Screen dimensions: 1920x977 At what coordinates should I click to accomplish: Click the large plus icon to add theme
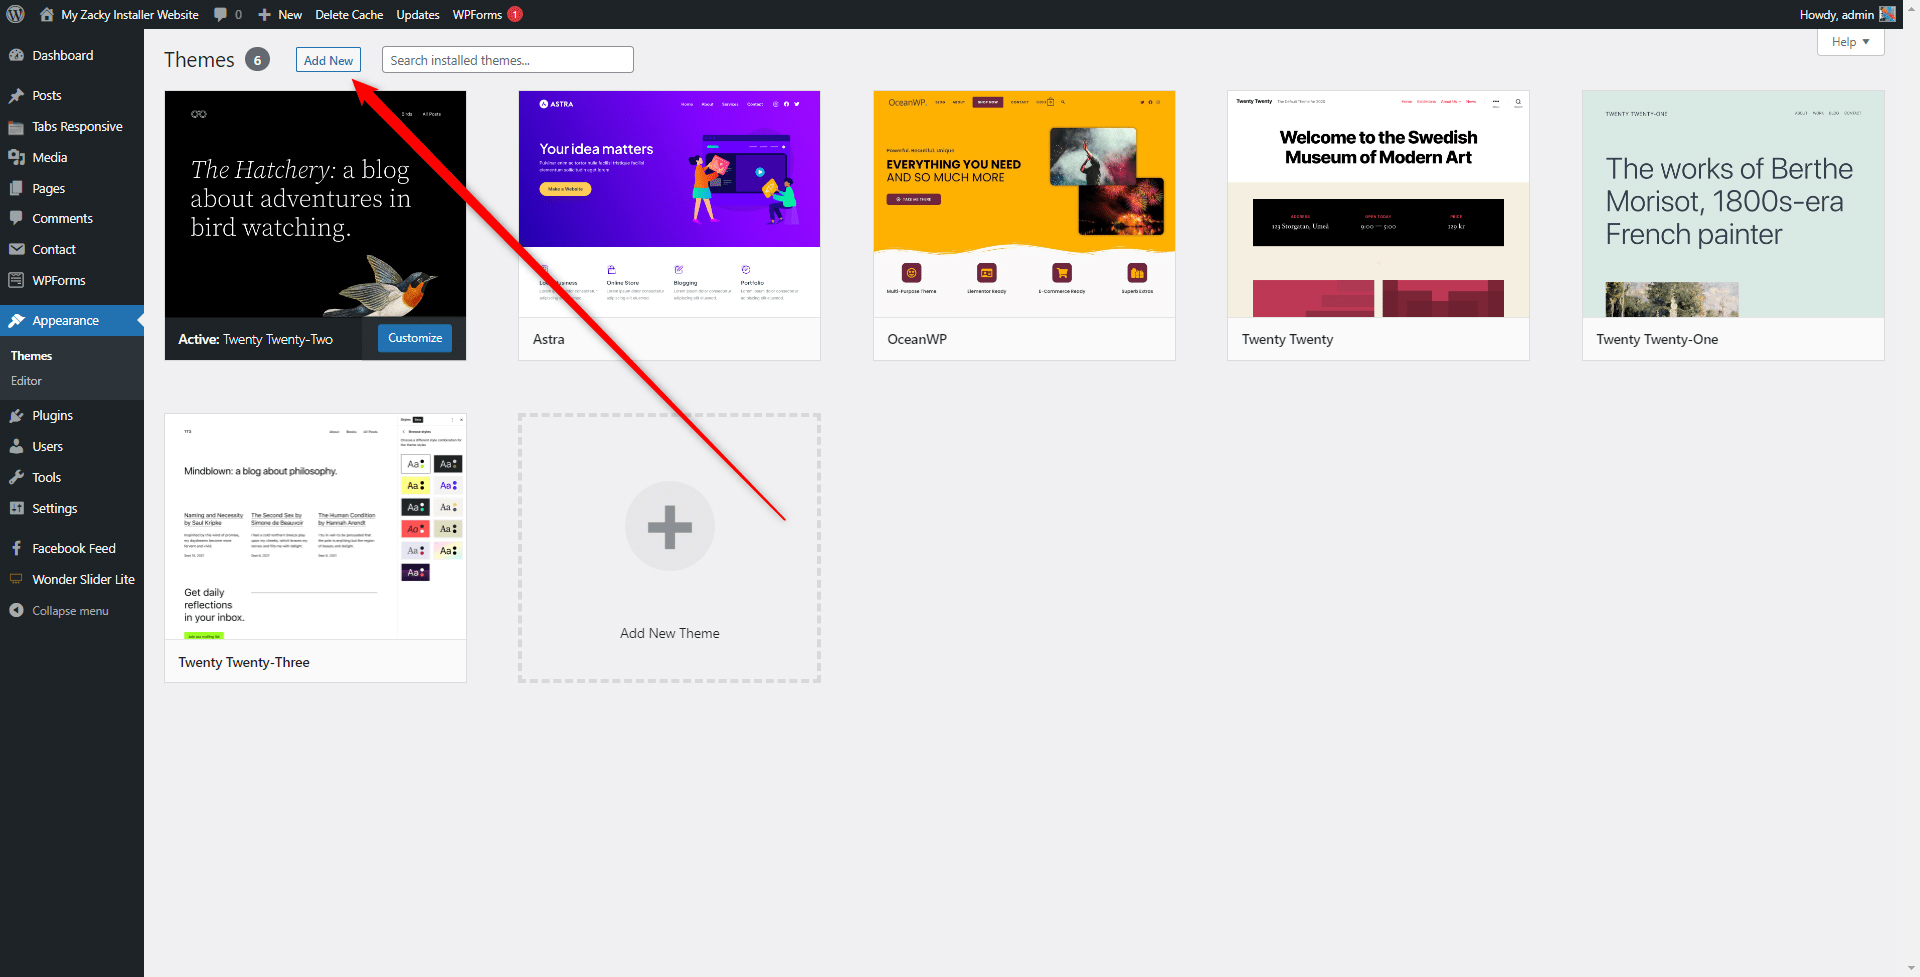670,526
